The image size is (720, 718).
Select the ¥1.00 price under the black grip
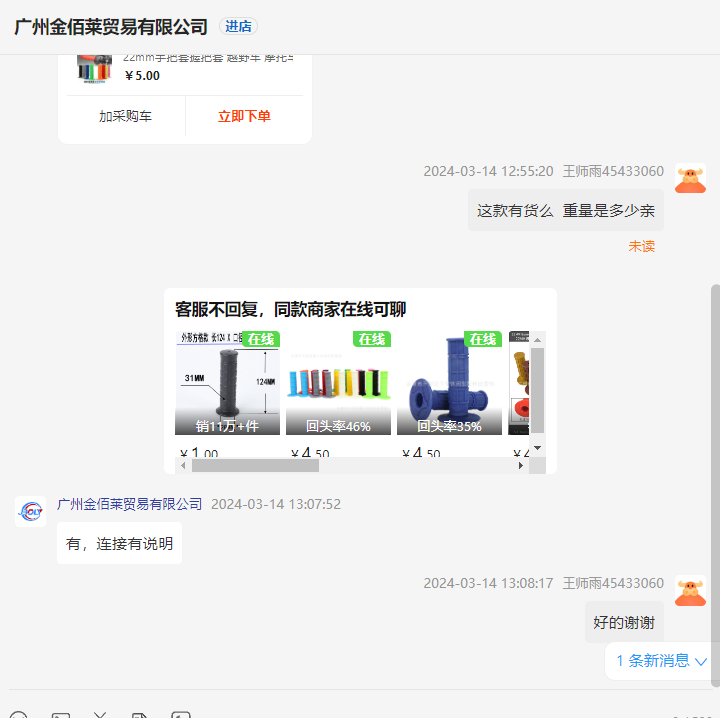click(x=199, y=453)
